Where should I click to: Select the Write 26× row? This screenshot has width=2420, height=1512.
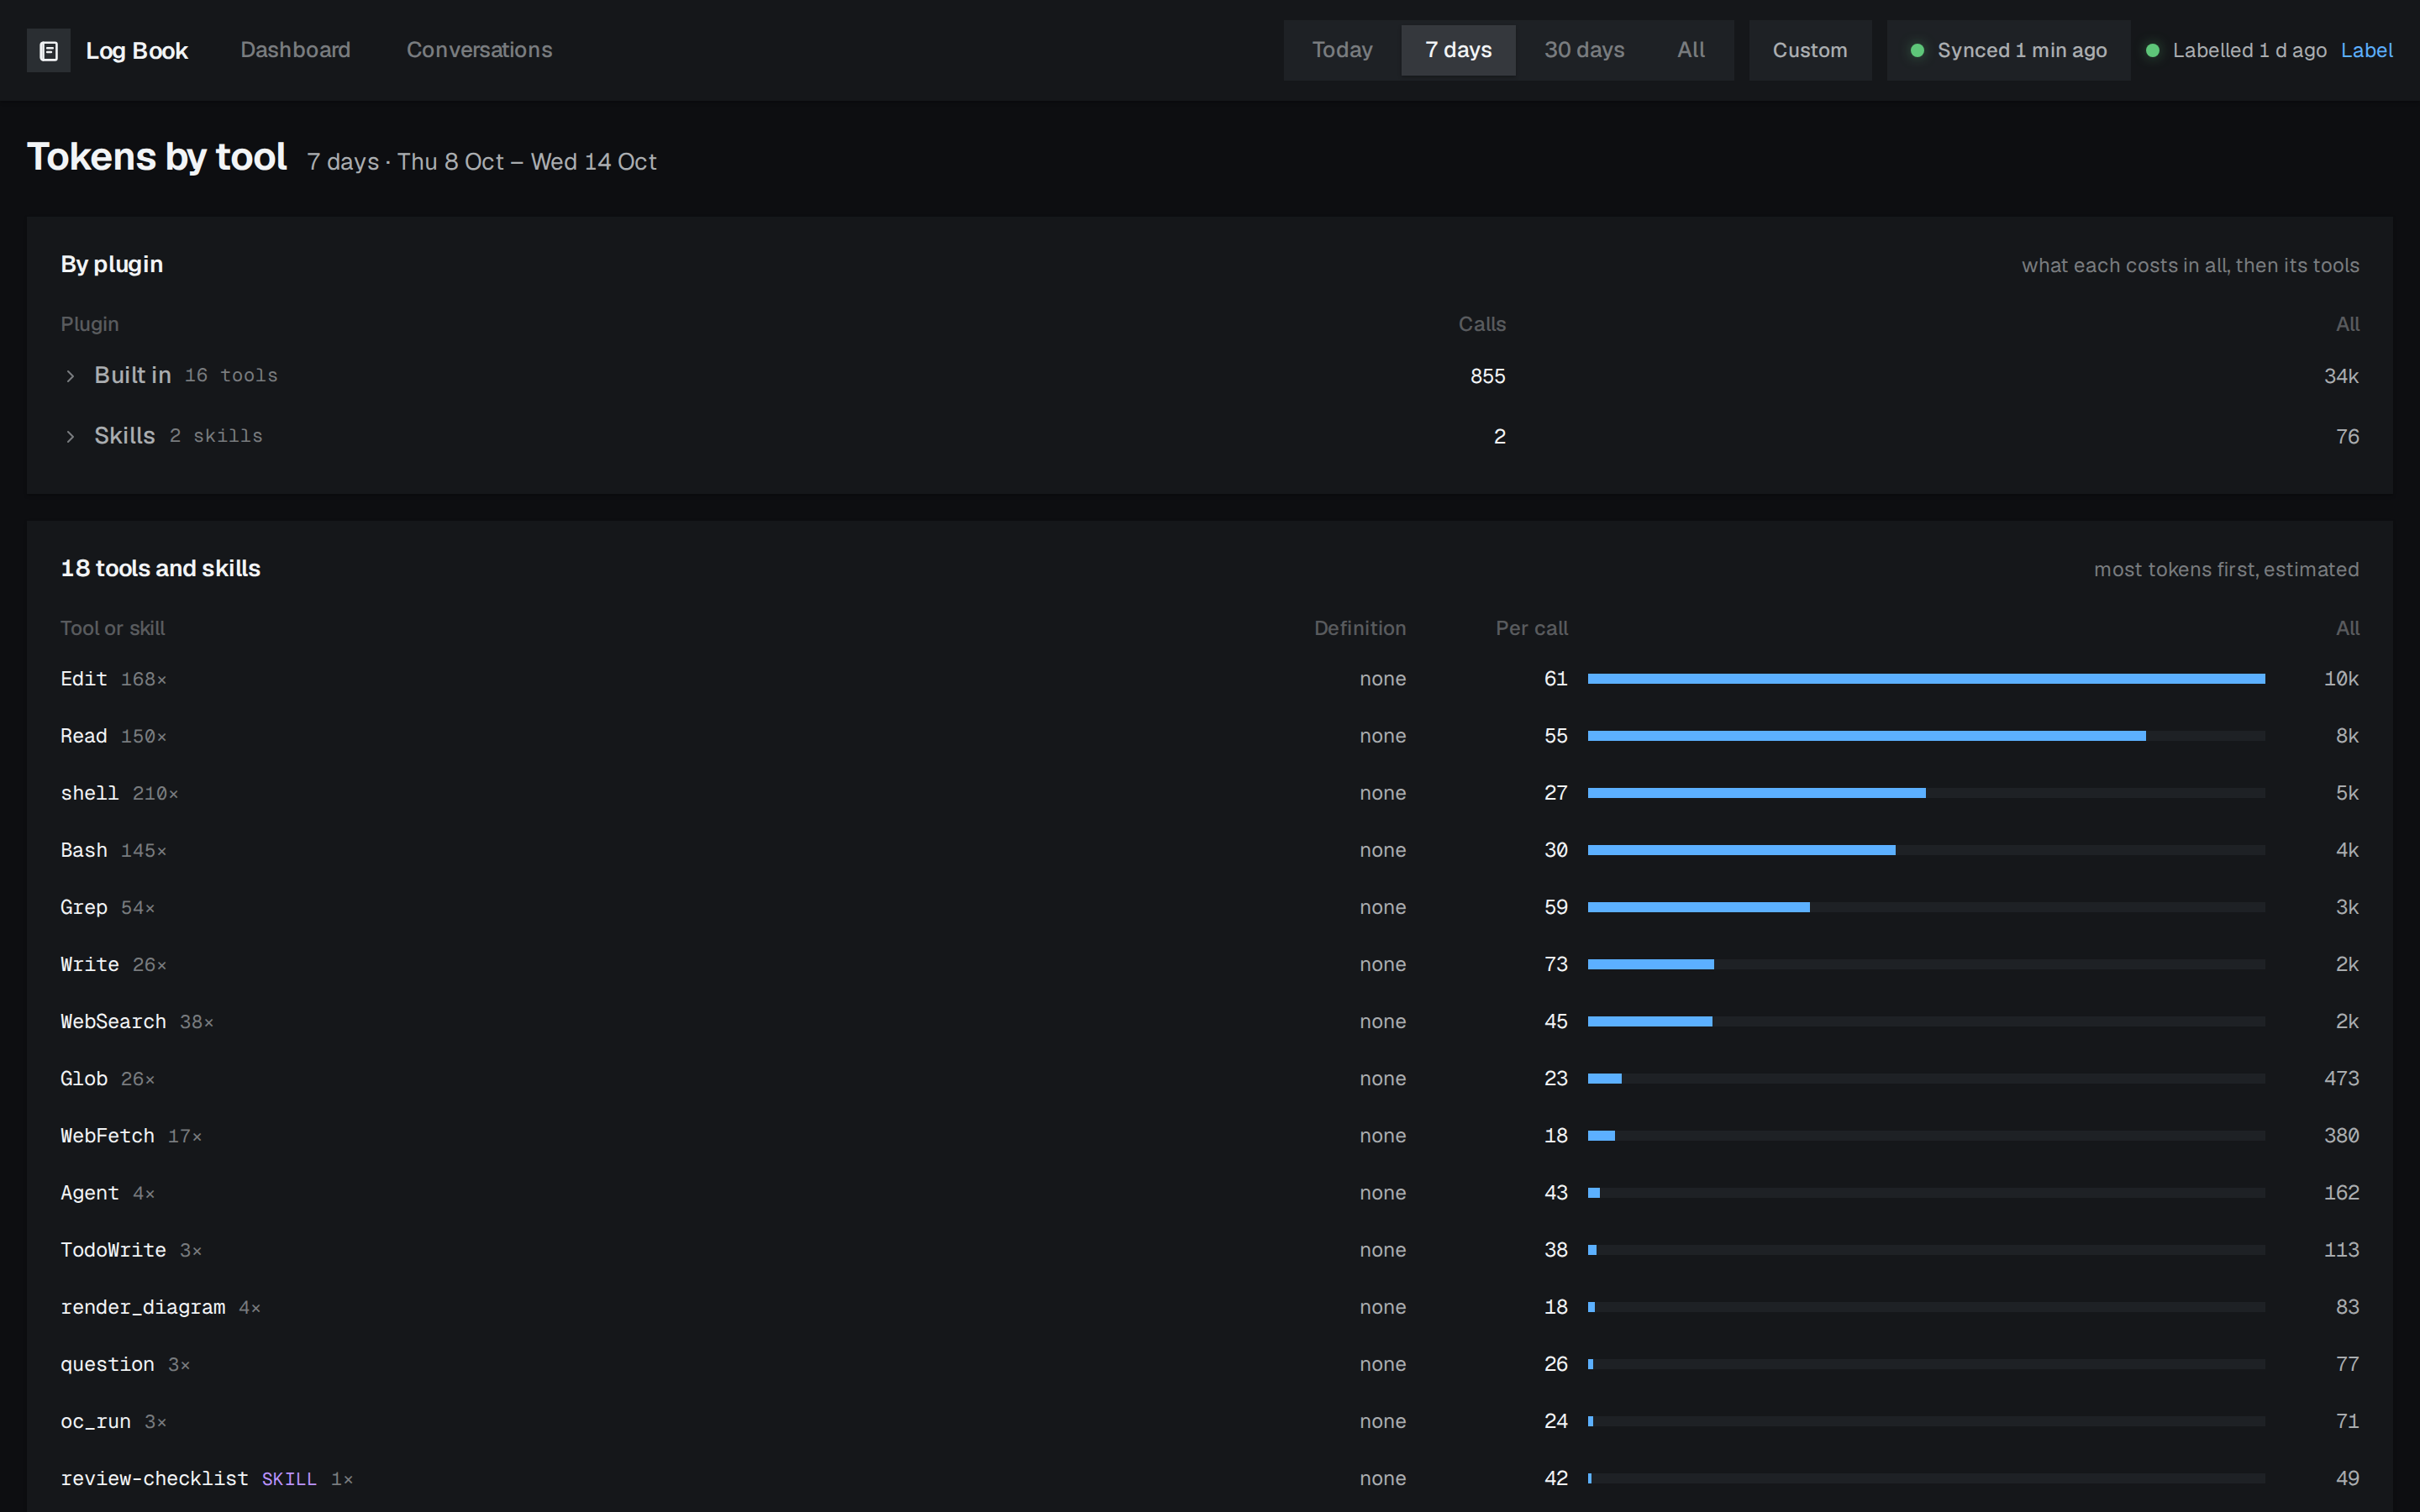pyautogui.click(x=1210, y=964)
